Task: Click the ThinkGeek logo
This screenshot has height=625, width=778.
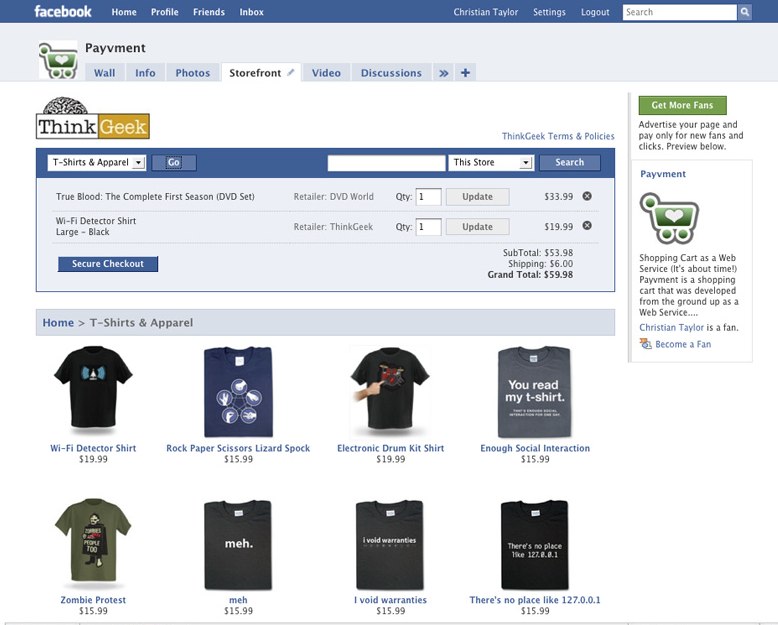Action: pos(93,118)
